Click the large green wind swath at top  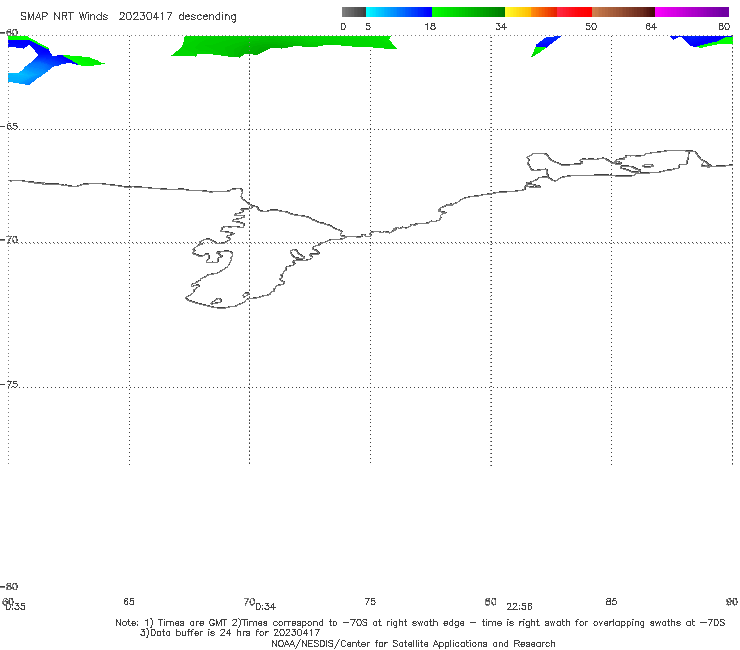(x=283, y=45)
